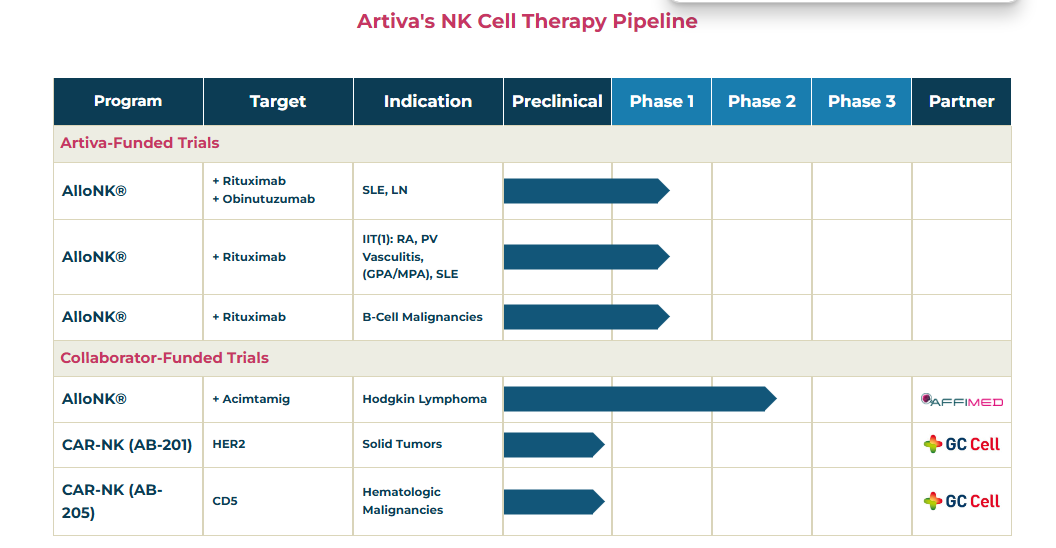Click the B-Cell Malignancies indication text

tap(422, 317)
